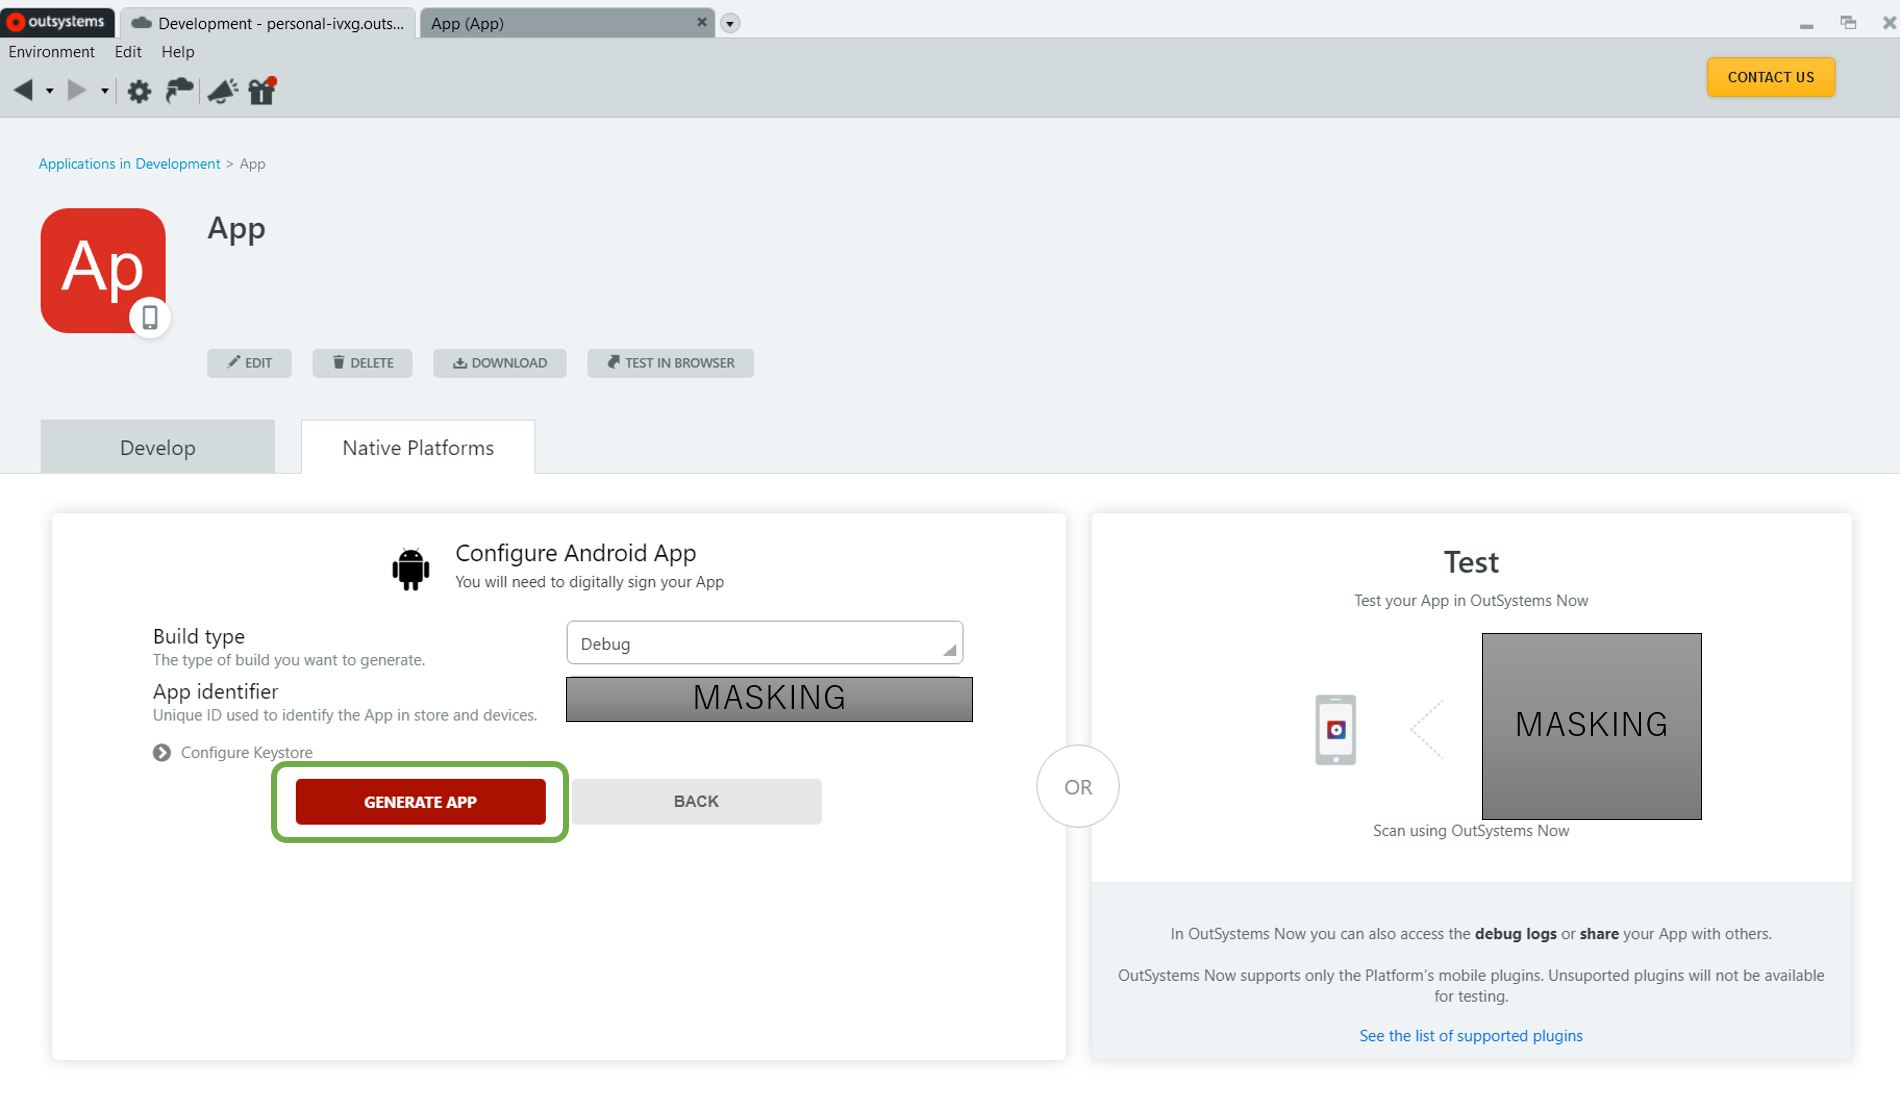Click the red App icon thumbnail

pyautogui.click(x=103, y=270)
